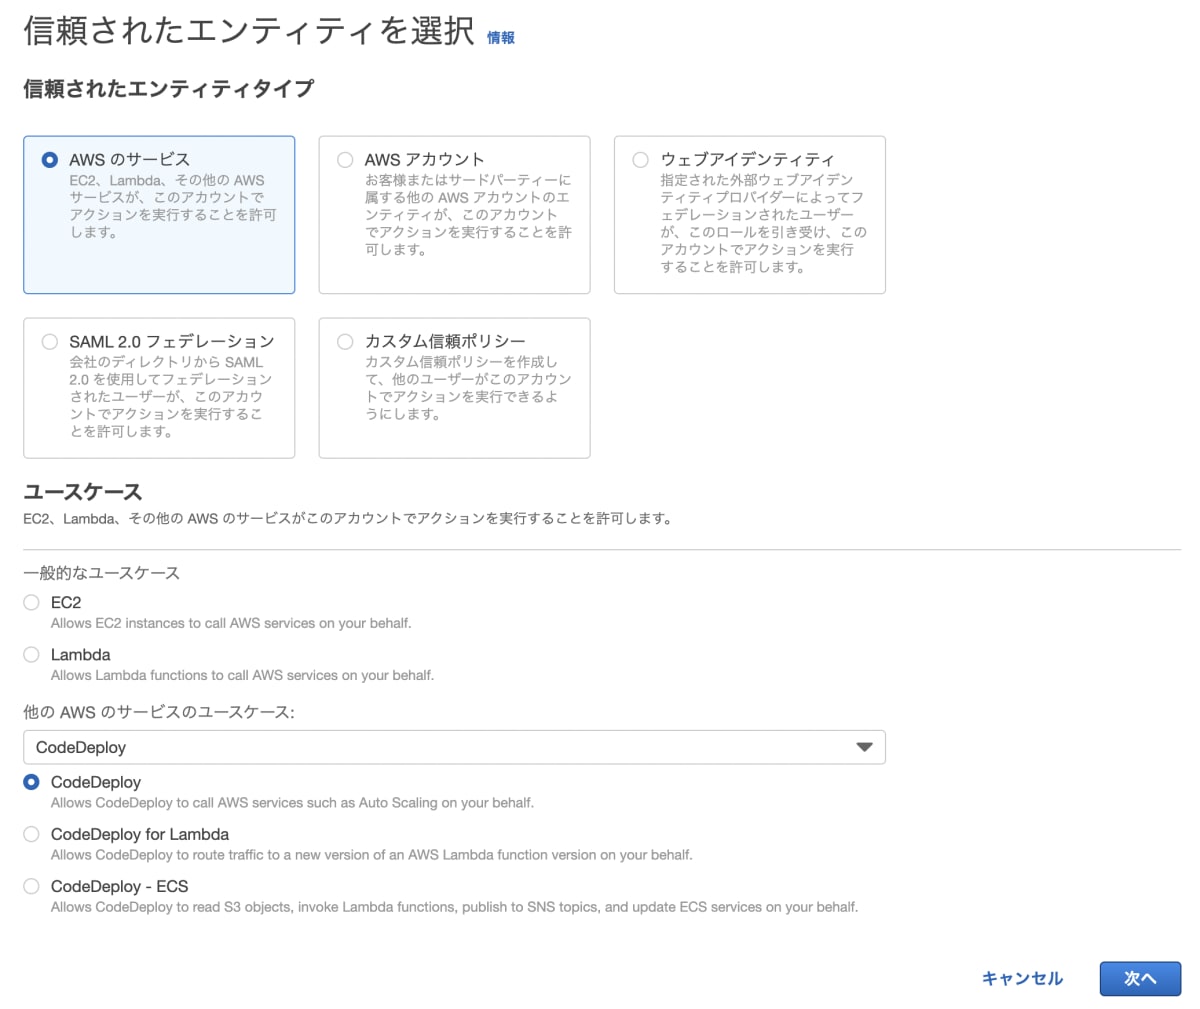Click the 信頼されたエンティティを選択 page title
This screenshot has height=1009, width=1200.
coord(248,31)
